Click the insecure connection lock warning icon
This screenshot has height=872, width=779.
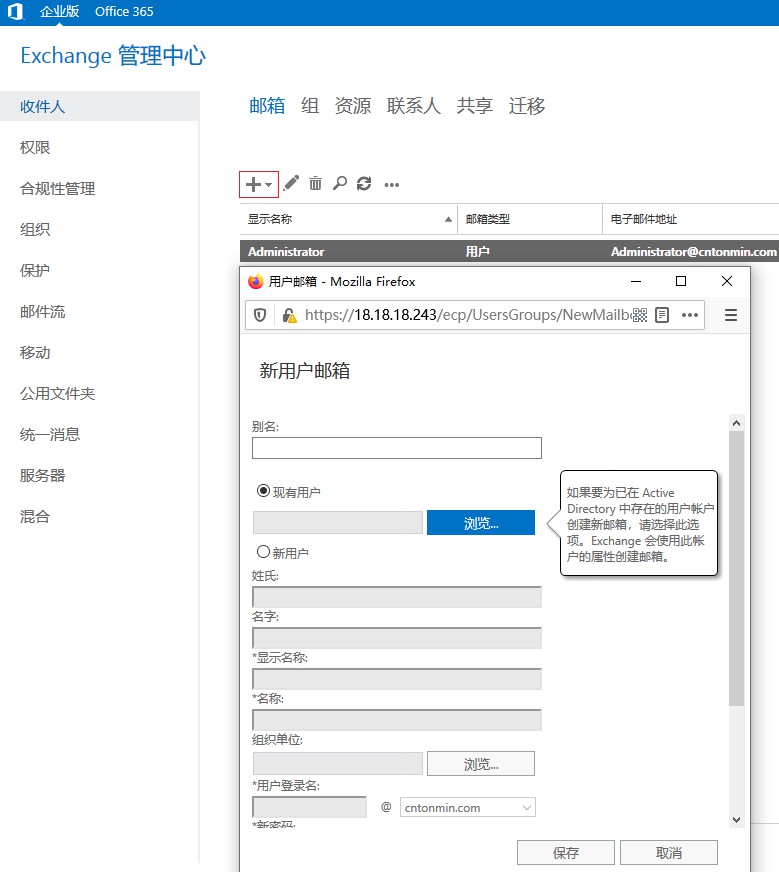pos(289,315)
